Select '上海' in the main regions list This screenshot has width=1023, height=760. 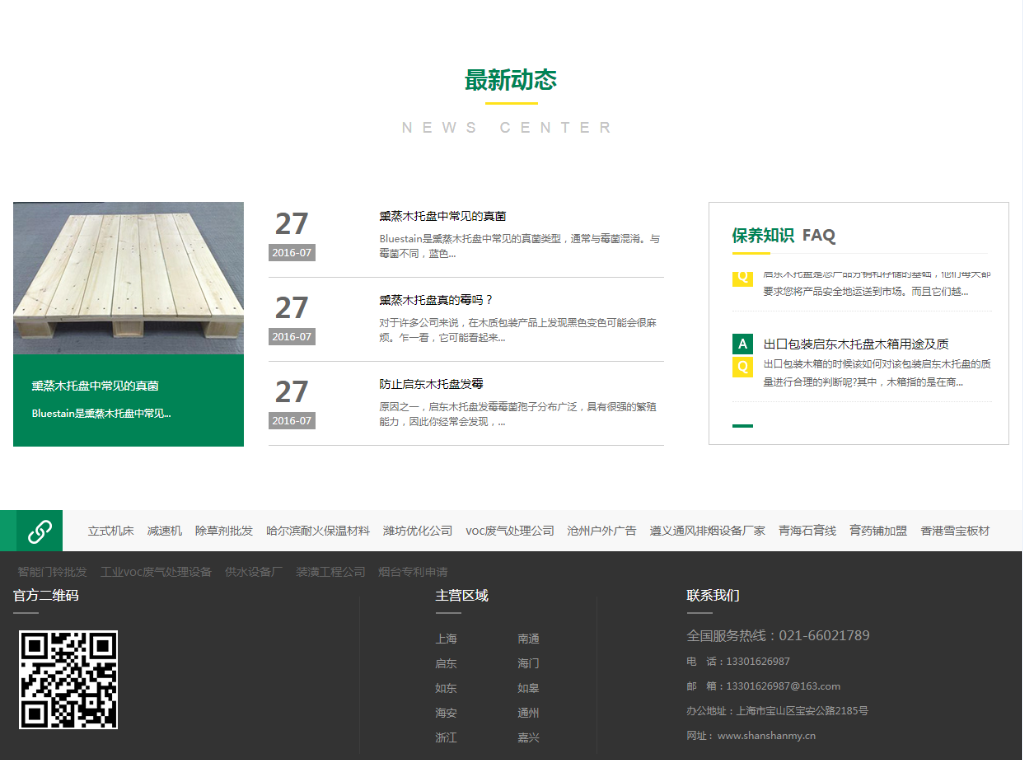(446, 639)
